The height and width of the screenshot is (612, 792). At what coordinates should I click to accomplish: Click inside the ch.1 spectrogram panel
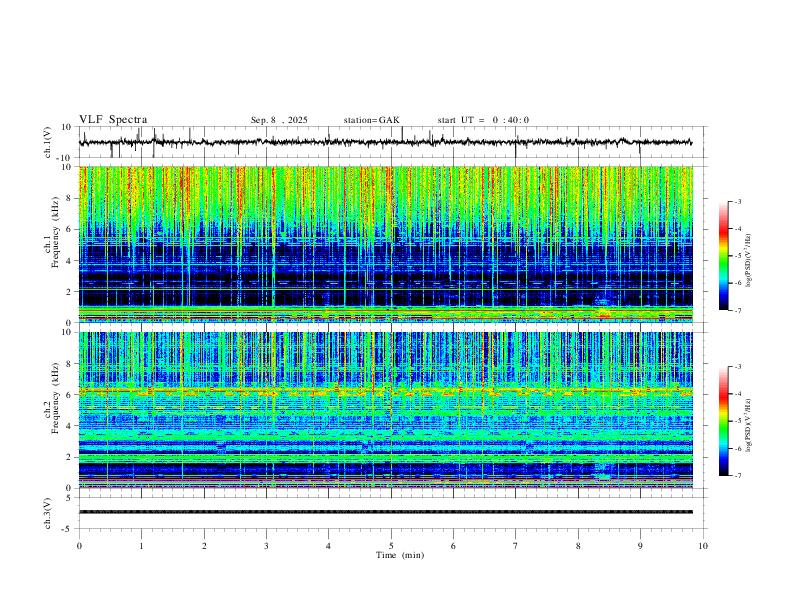point(385,244)
